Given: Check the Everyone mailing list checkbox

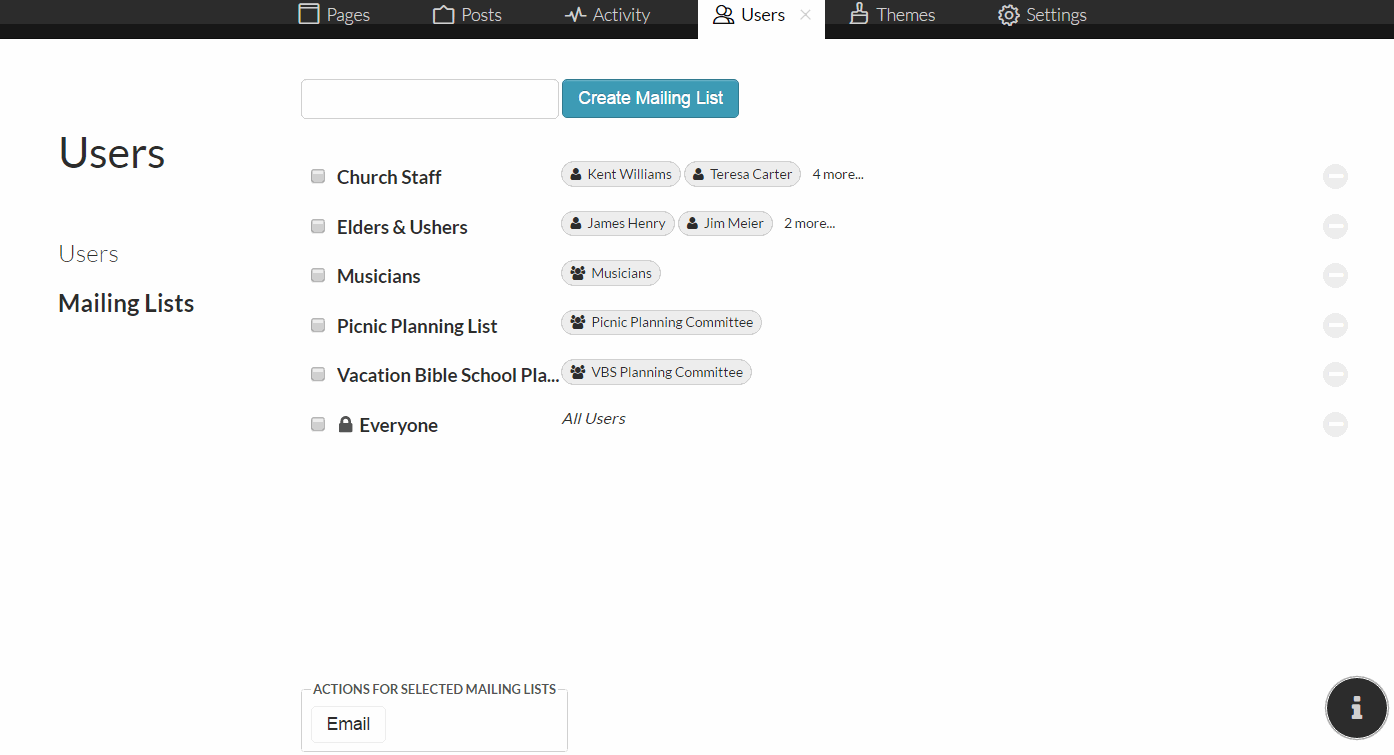Looking at the screenshot, I should [x=317, y=423].
